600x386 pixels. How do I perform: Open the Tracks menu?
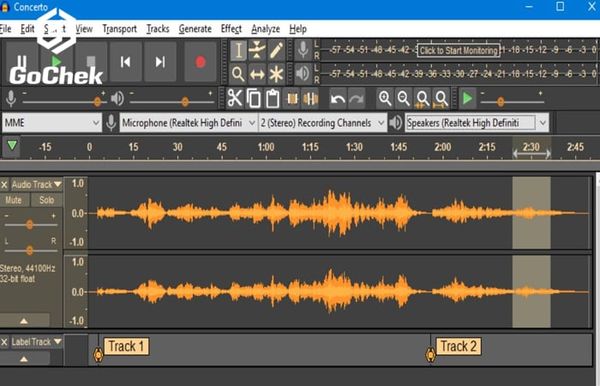pyautogui.click(x=158, y=29)
